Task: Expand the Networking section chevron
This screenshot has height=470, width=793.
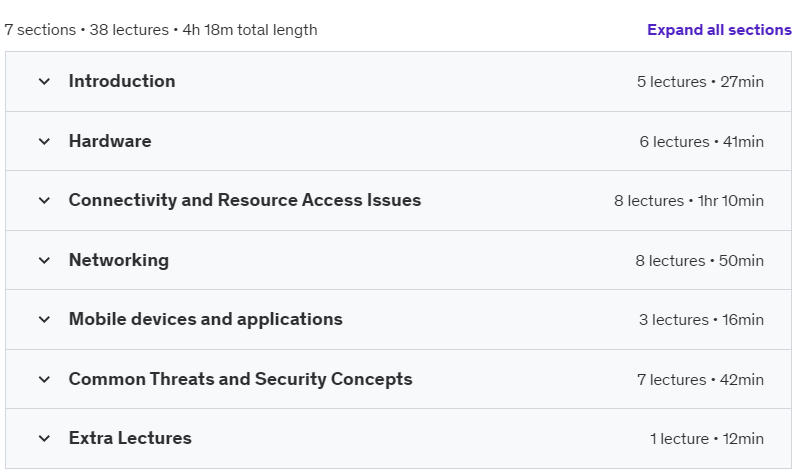Action: (x=45, y=261)
